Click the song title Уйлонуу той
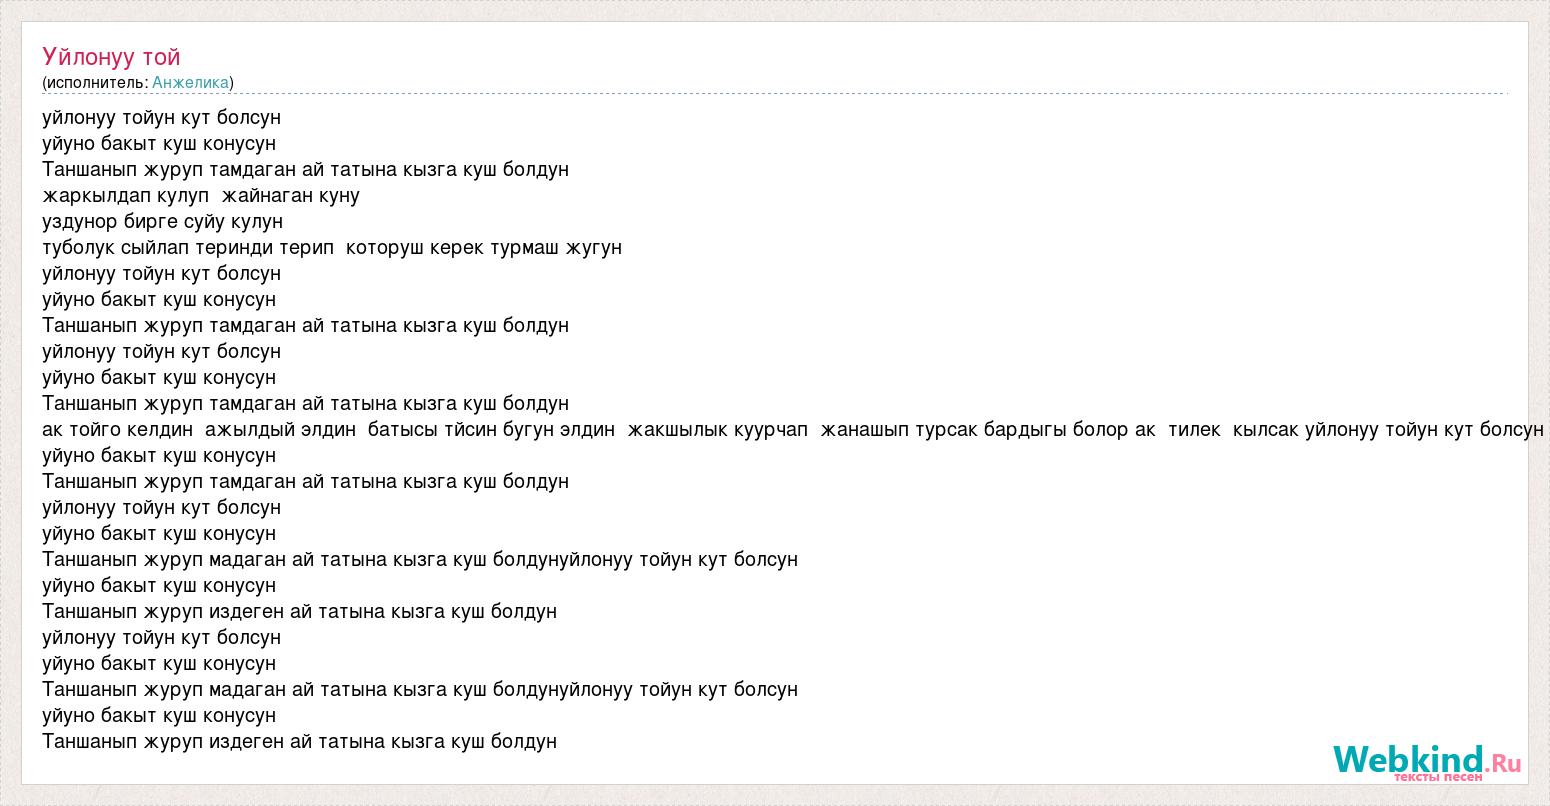1550x806 pixels. point(111,57)
